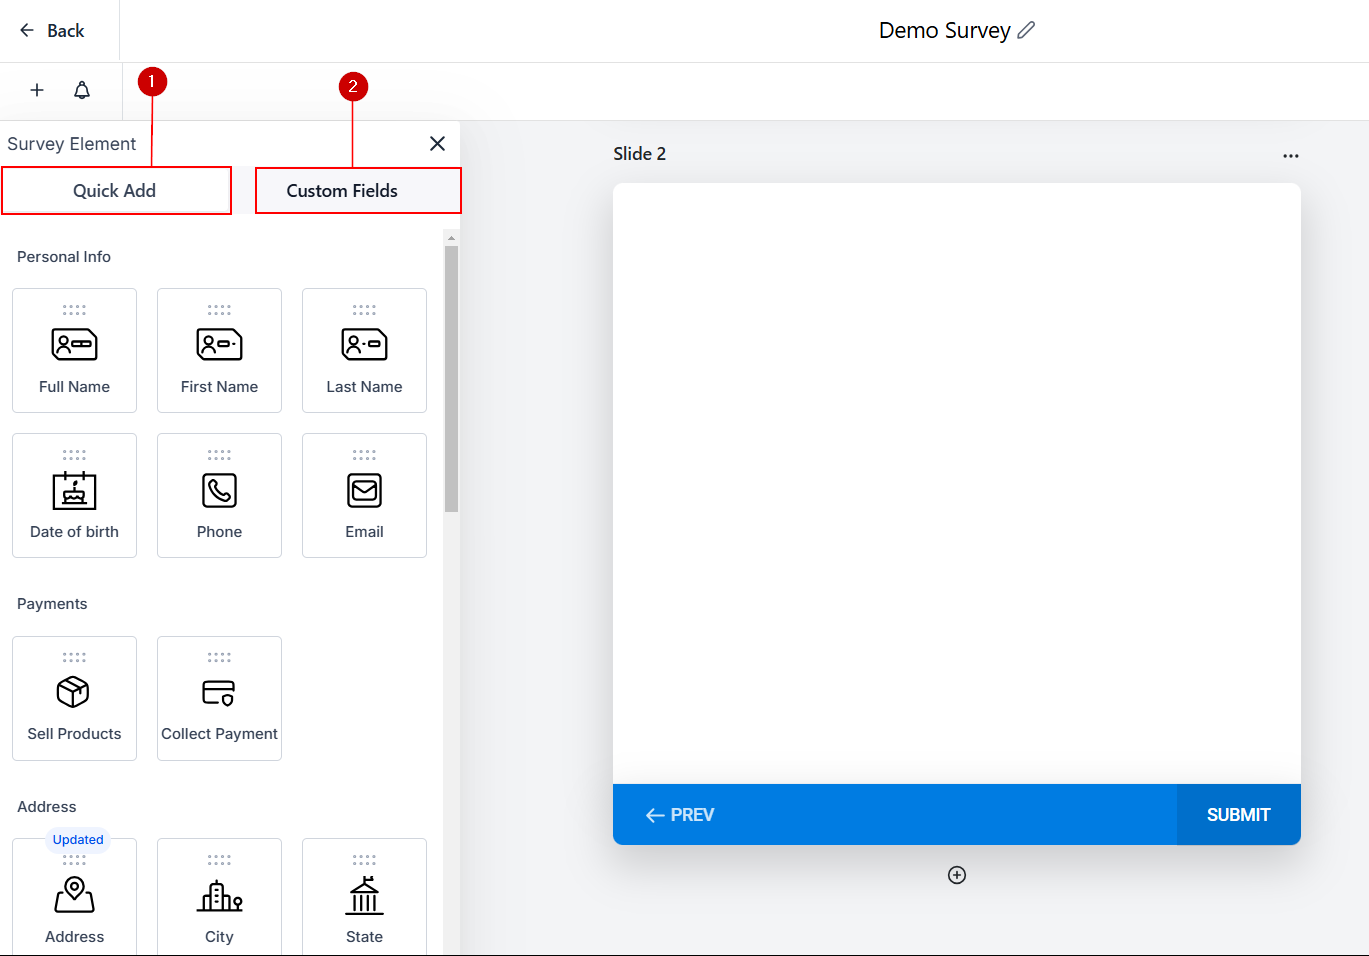Screen dimensions: 1369x956
Task: Click the PREV button on slide
Action: (x=680, y=815)
